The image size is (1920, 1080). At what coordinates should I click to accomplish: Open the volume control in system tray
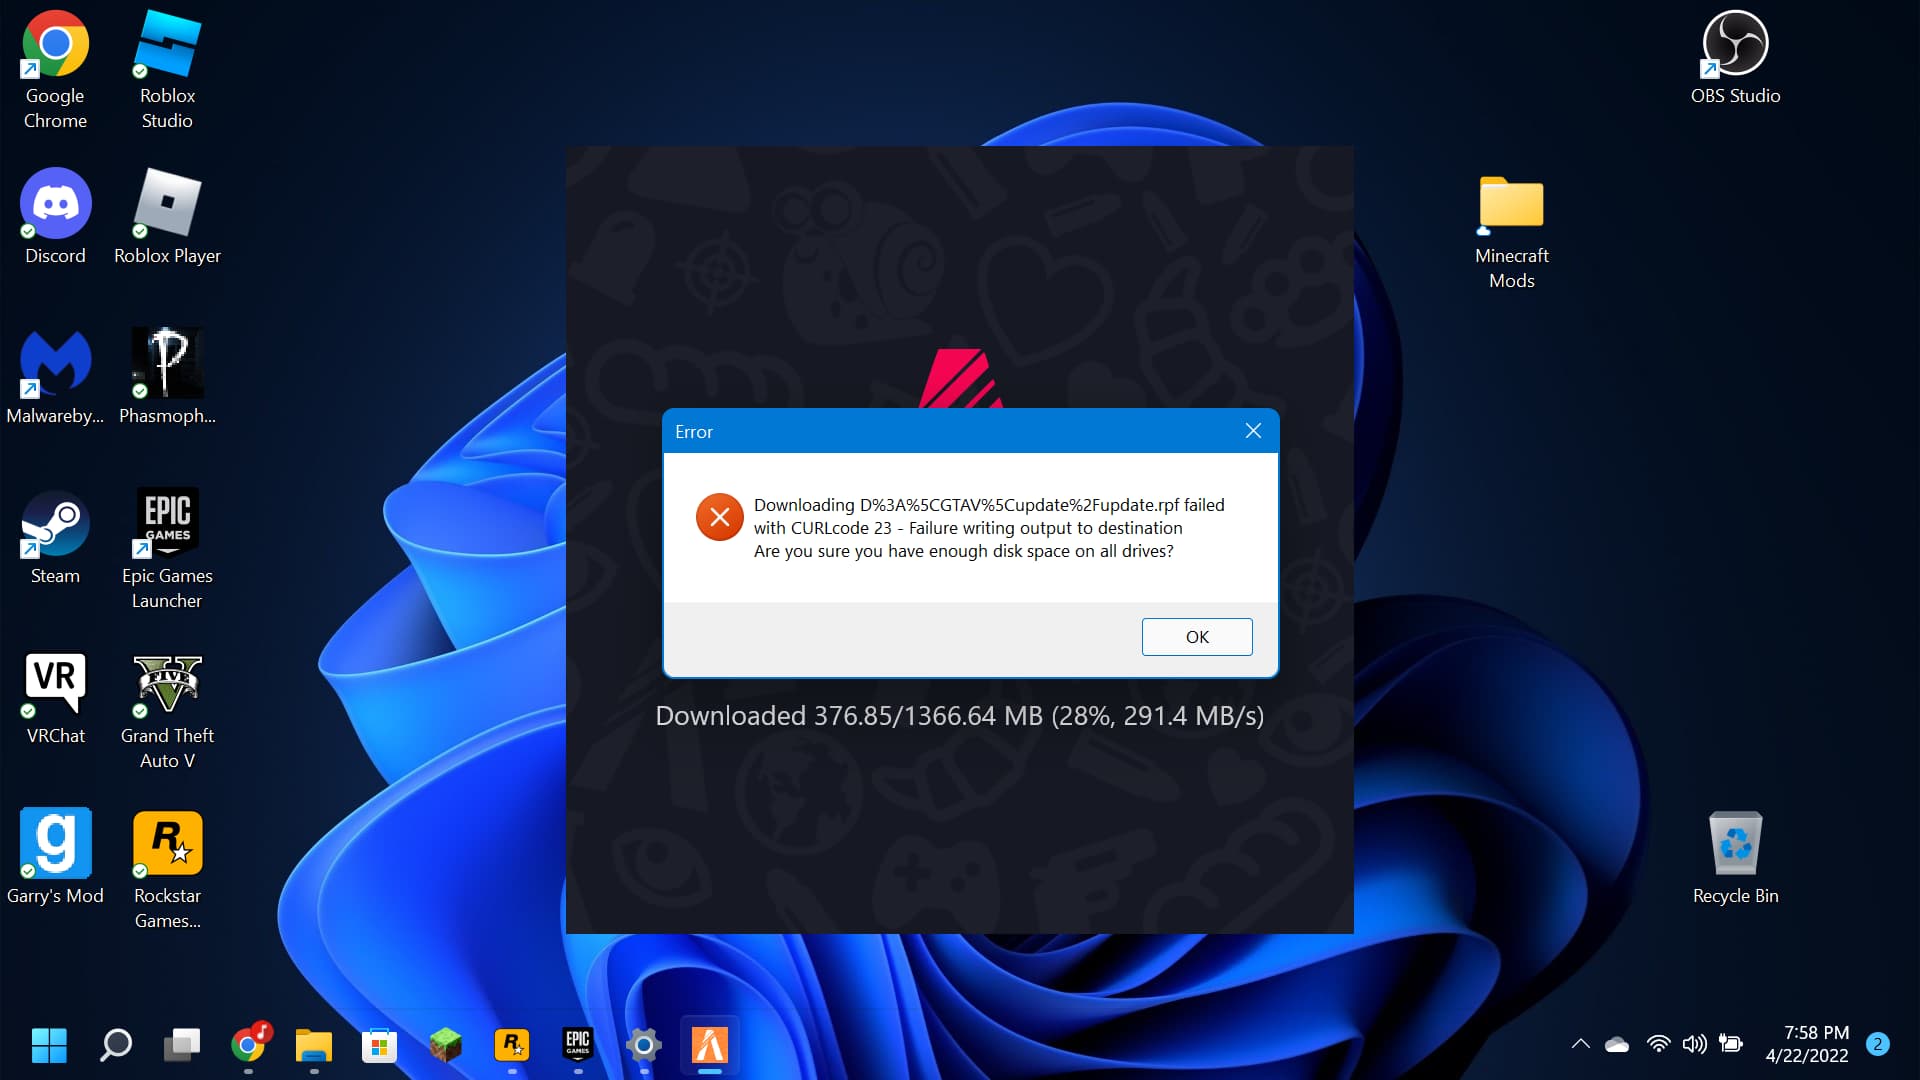[1694, 1044]
